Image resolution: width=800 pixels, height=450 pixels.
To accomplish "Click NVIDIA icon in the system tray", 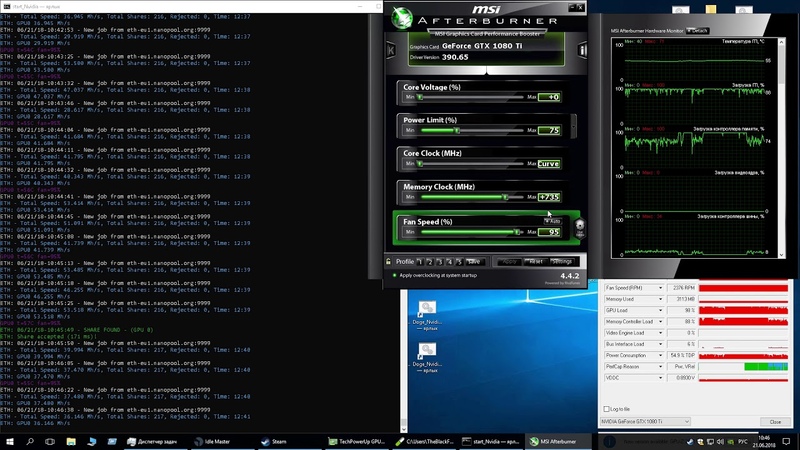I will [731, 442].
